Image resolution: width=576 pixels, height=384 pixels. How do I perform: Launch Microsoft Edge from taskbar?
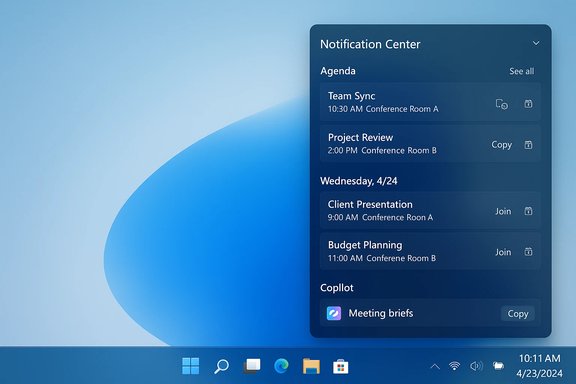(281, 366)
